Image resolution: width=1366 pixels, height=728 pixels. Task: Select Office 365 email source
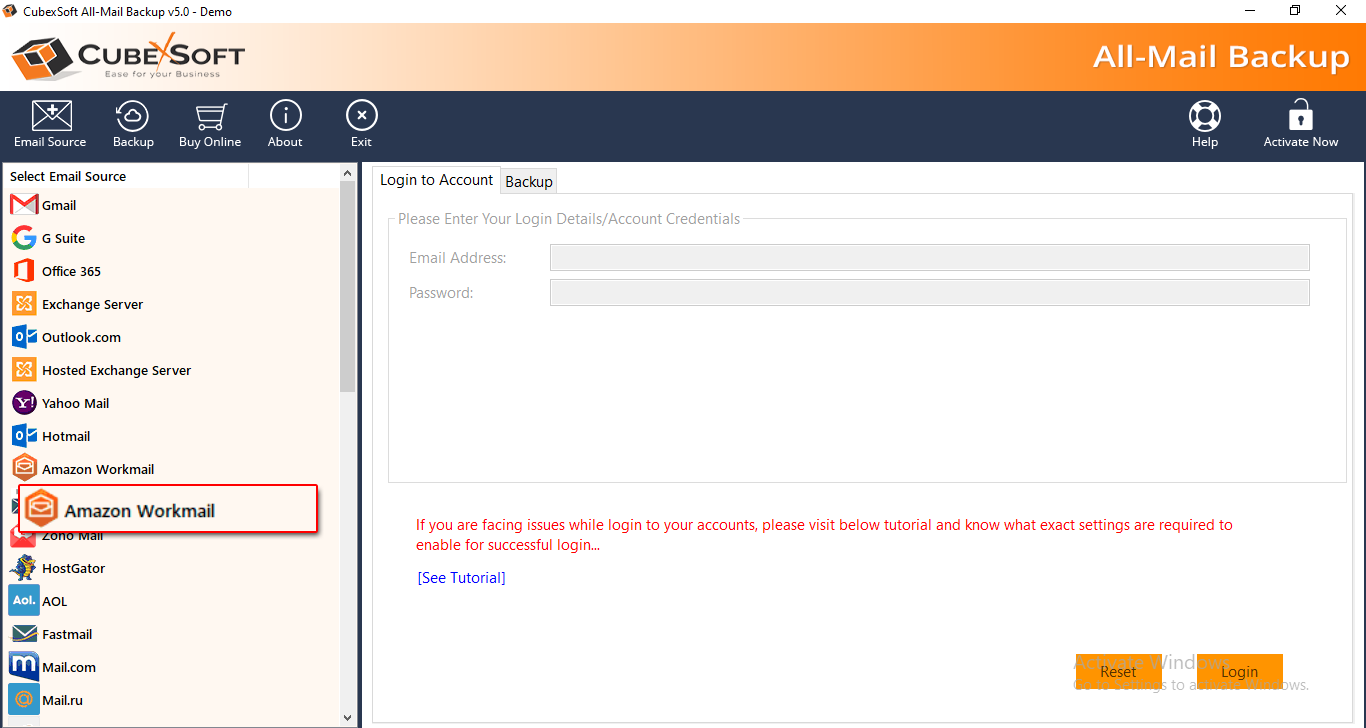pos(70,271)
